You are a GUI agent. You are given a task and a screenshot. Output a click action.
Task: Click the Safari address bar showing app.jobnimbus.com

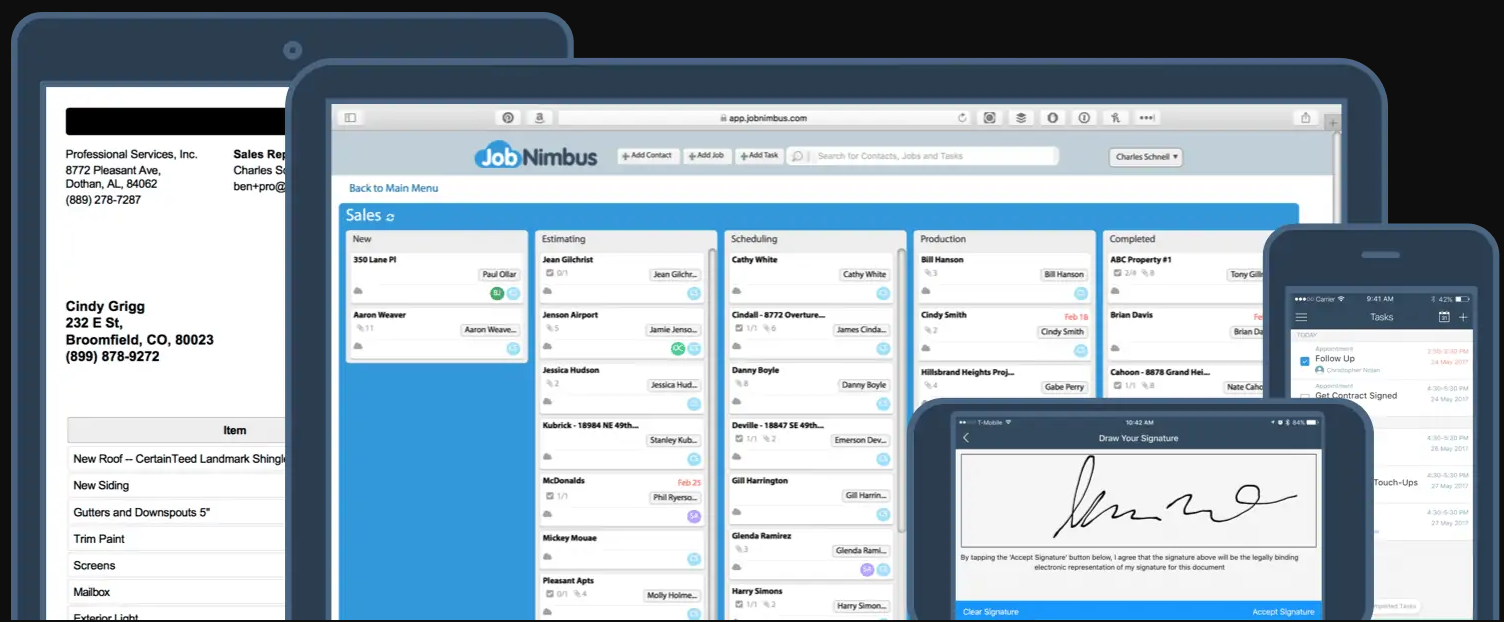click(x=763, y=118)
